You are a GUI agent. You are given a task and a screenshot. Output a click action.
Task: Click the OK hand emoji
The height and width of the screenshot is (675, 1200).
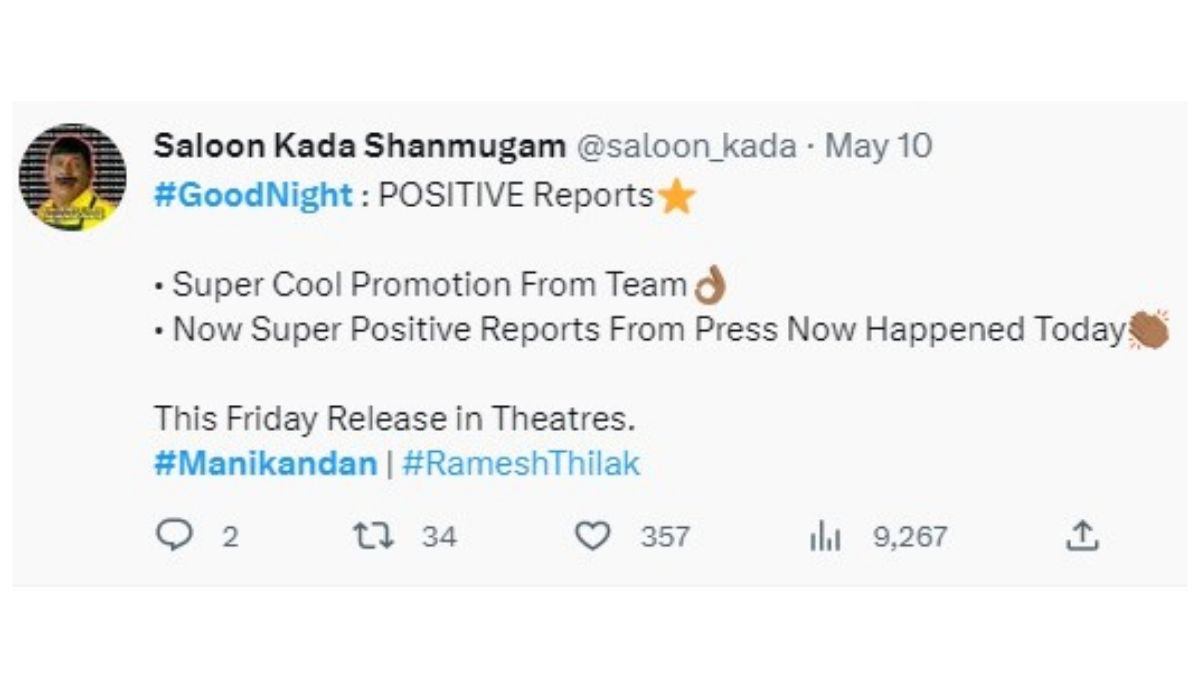(x=709, y=287)
